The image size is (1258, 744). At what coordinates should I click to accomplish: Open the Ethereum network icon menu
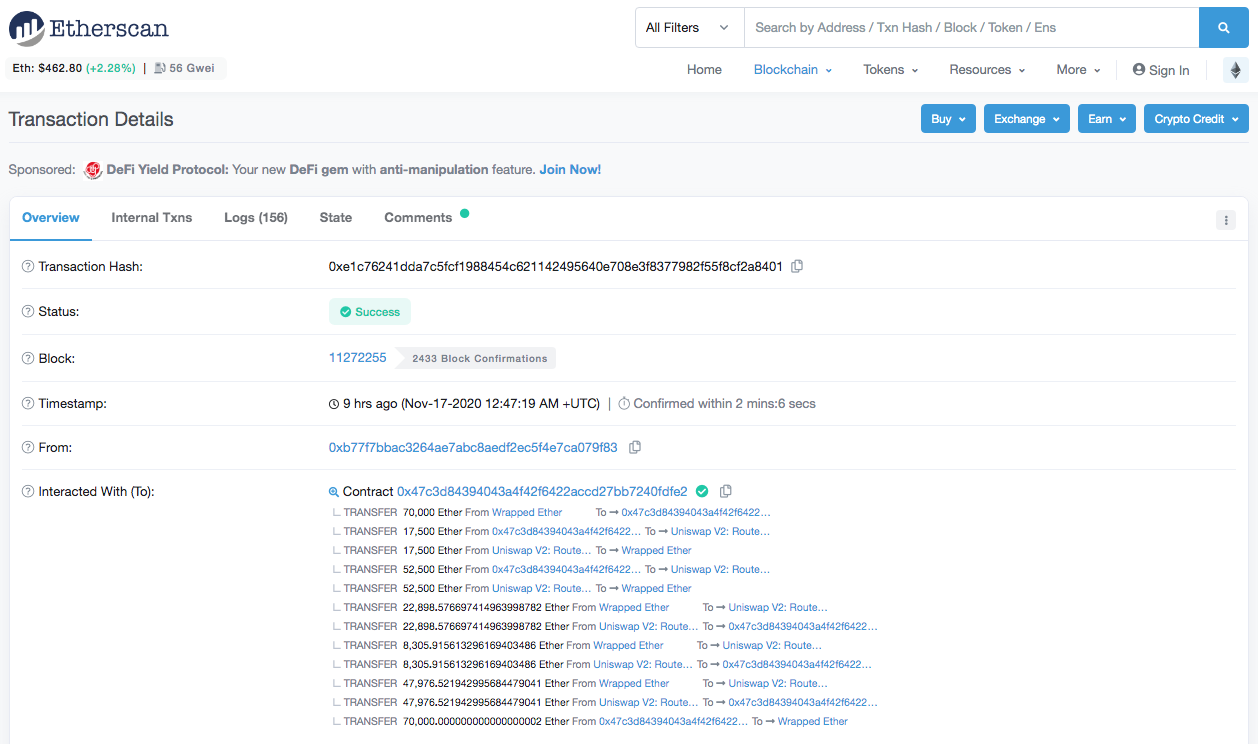tap(1236, 70)
